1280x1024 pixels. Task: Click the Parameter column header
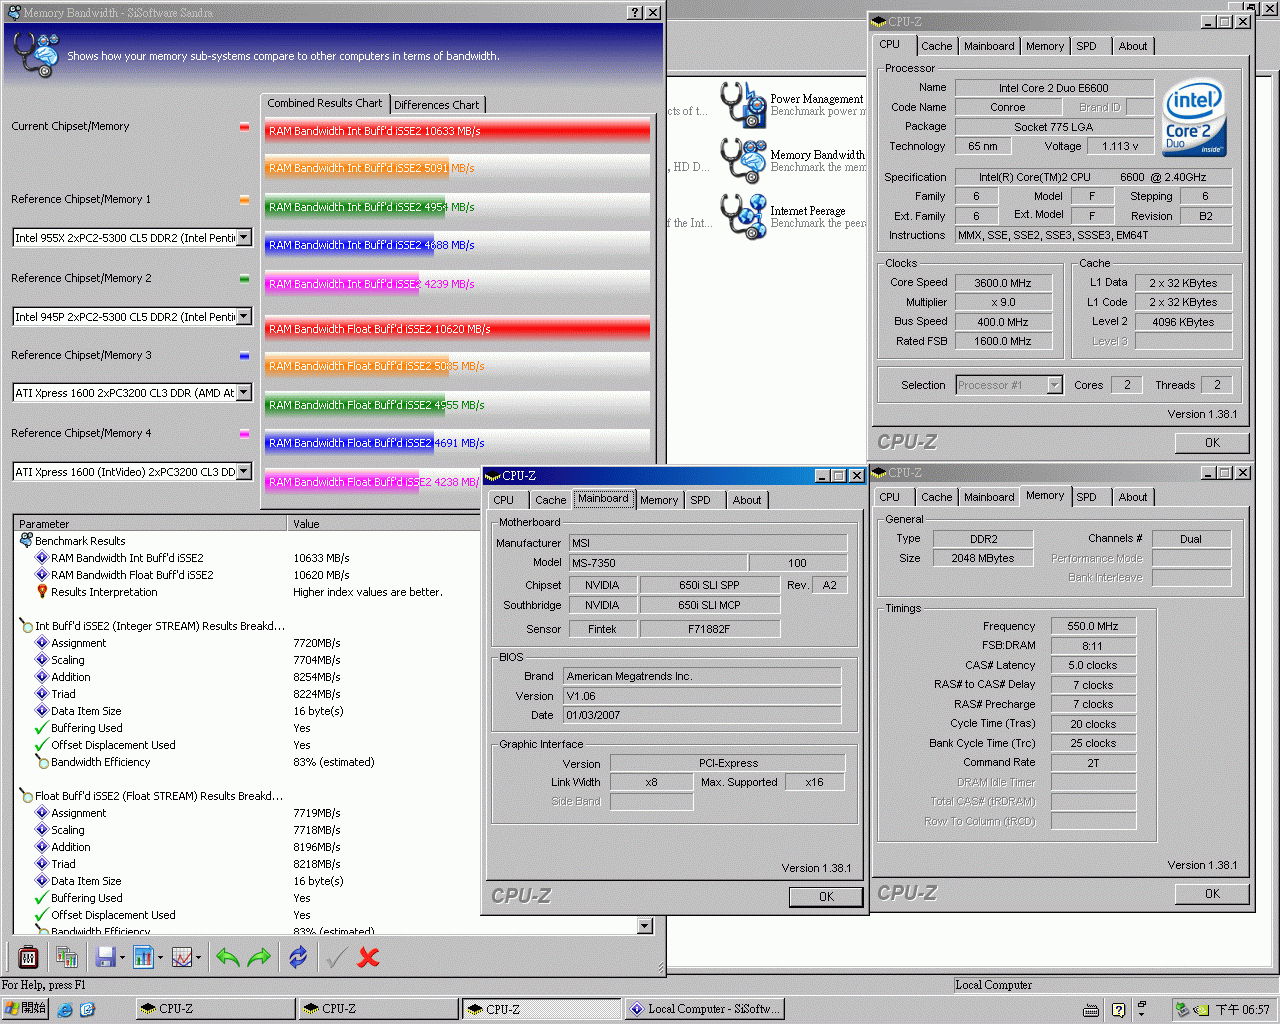coord(151,524)
